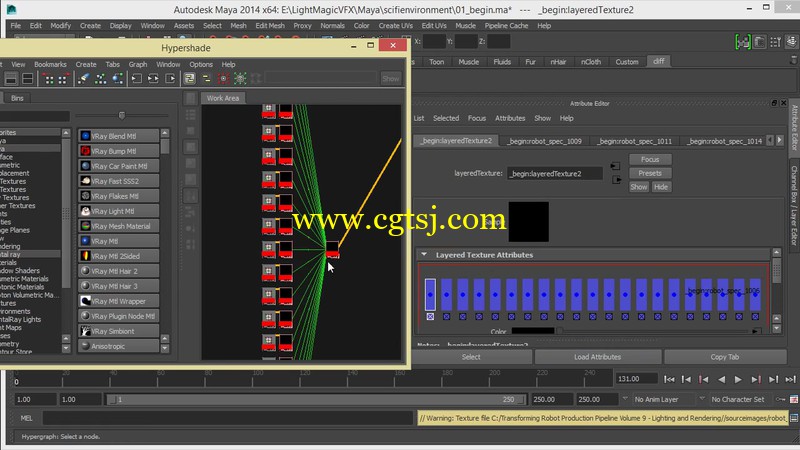This screenshot has height=450, width=800.
Task: Click scroll-down arrow of Attribute Editor panel
Action: click(777, 329)
